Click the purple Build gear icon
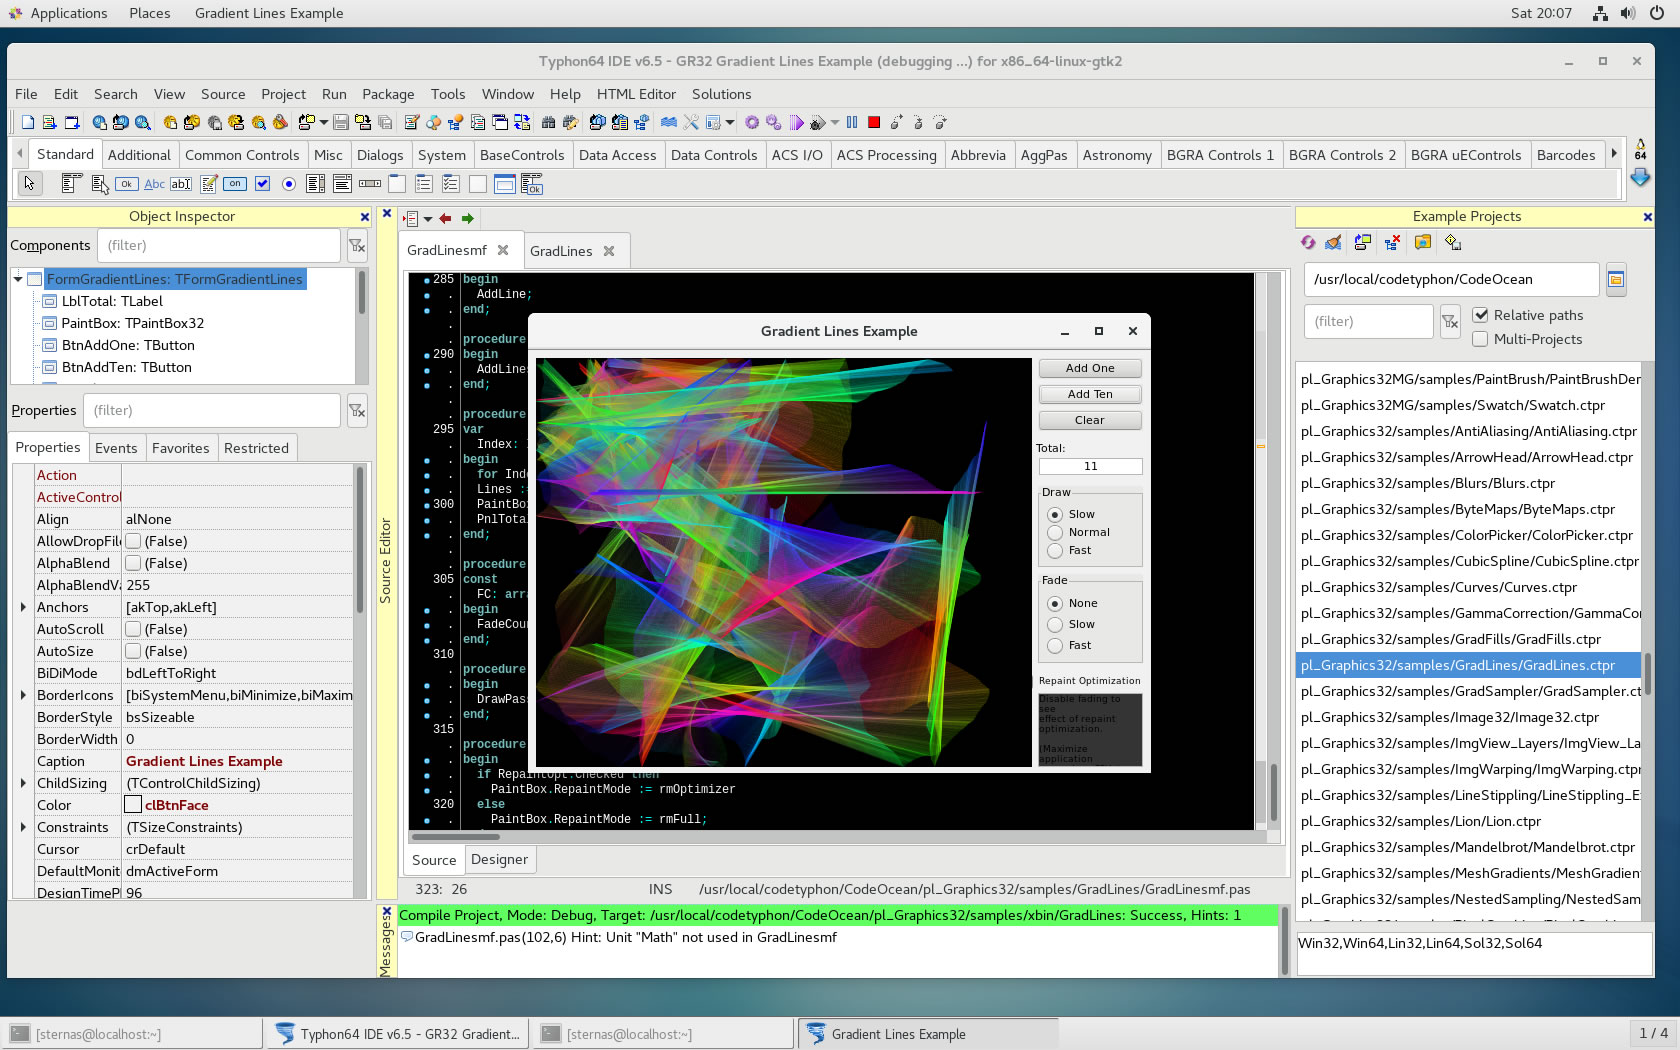This screenshot has width=1680, height=1050. [752, 122]
